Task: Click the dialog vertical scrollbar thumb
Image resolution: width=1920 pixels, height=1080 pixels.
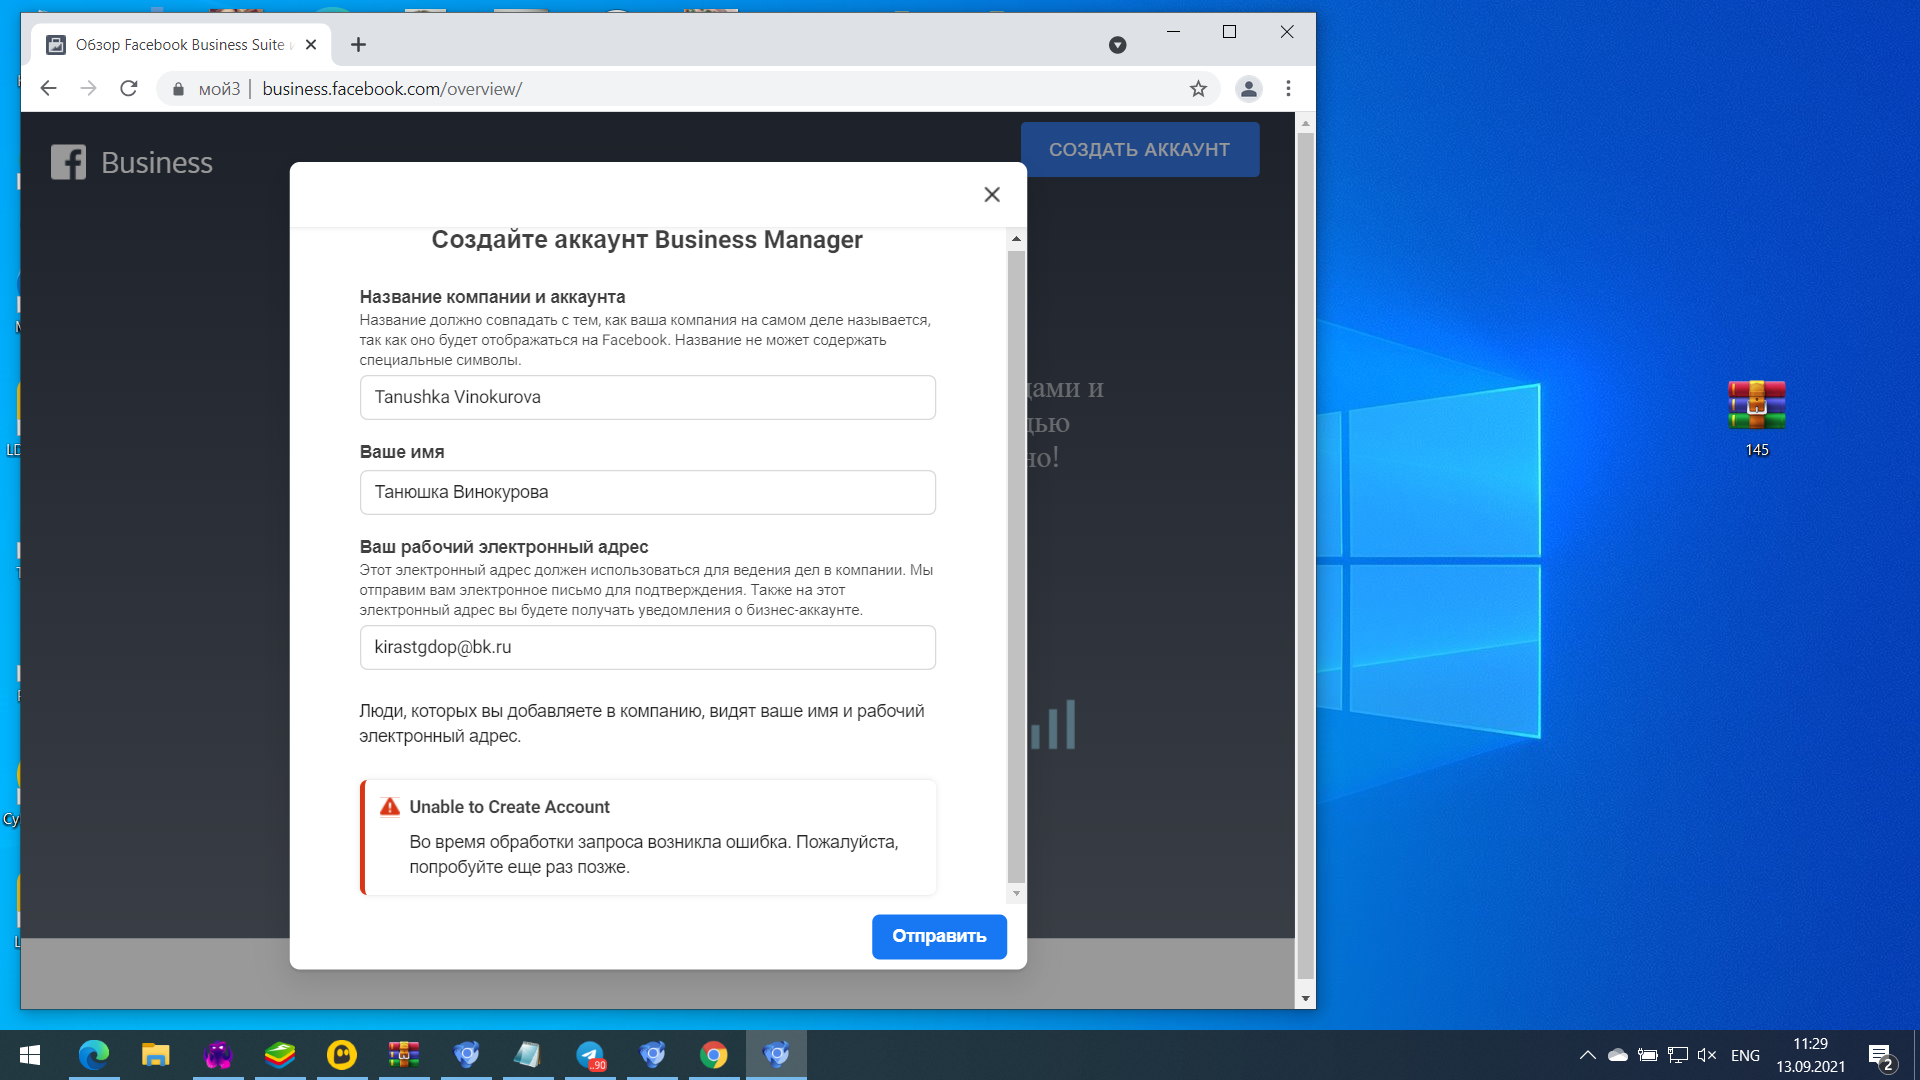Action: [x=1016, y=565]
